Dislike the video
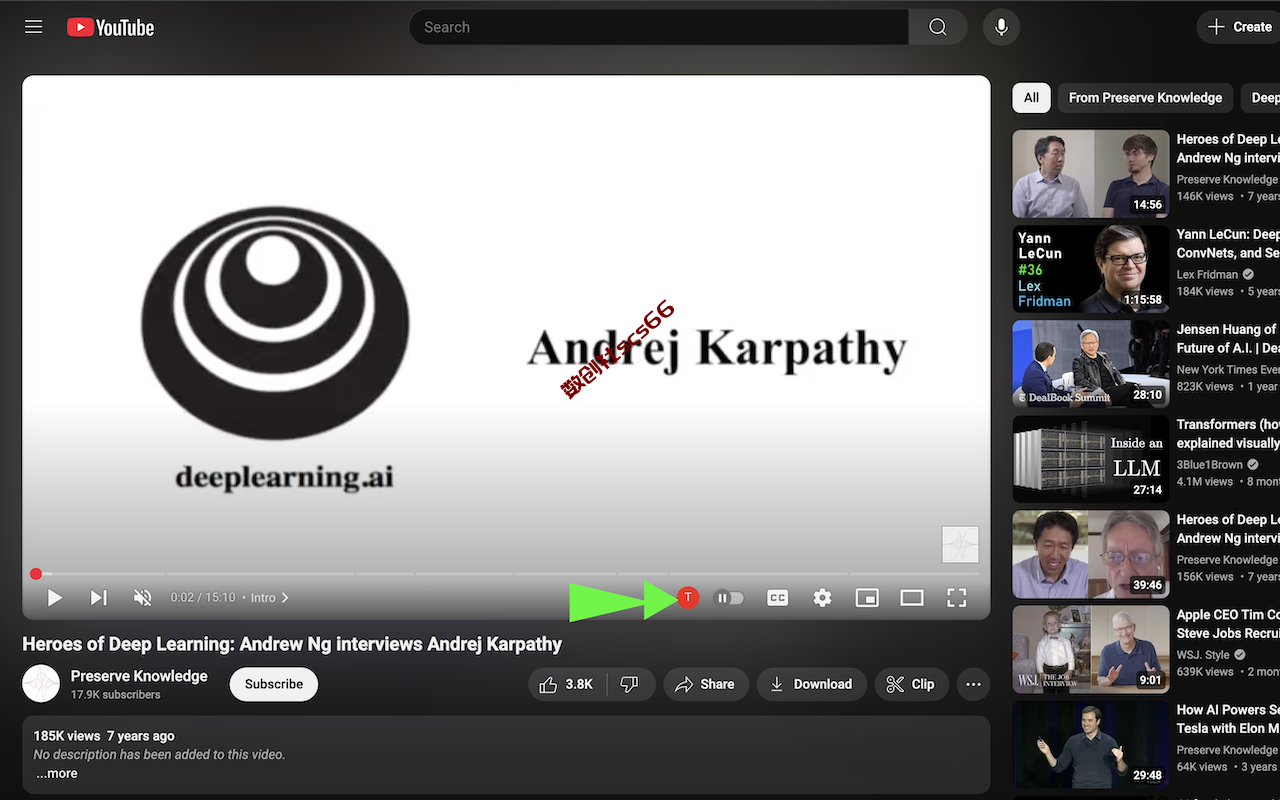The height and width of the screenshot is (800, 1280). click(631, 684)
